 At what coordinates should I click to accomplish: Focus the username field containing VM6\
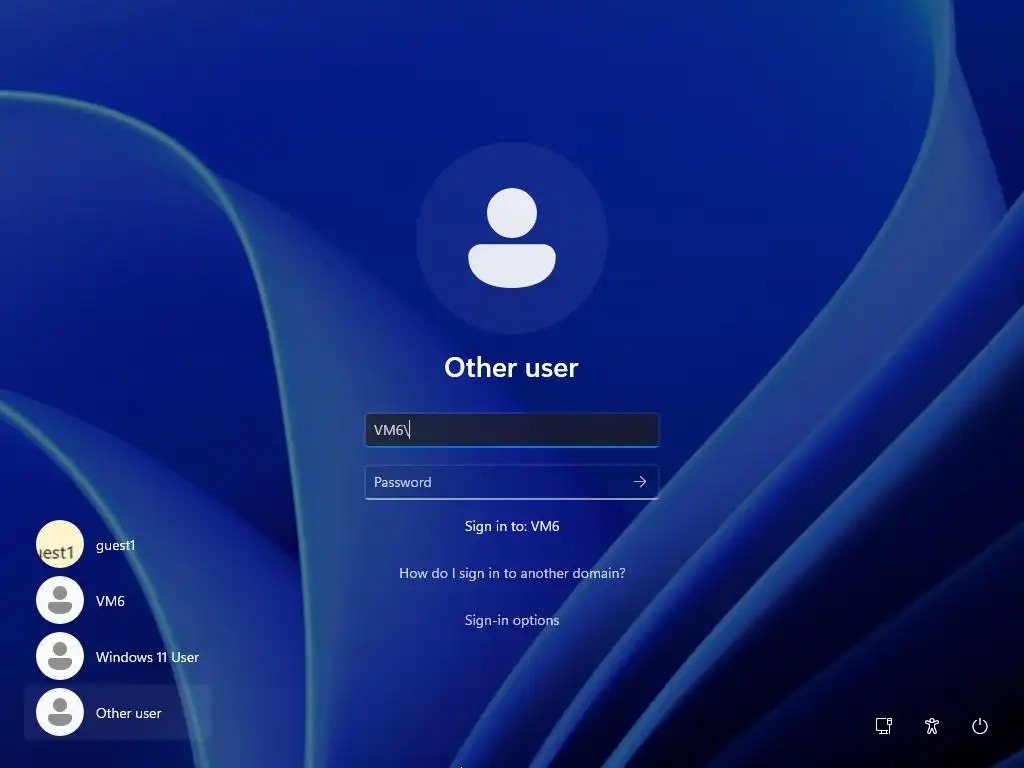(512, 430)
